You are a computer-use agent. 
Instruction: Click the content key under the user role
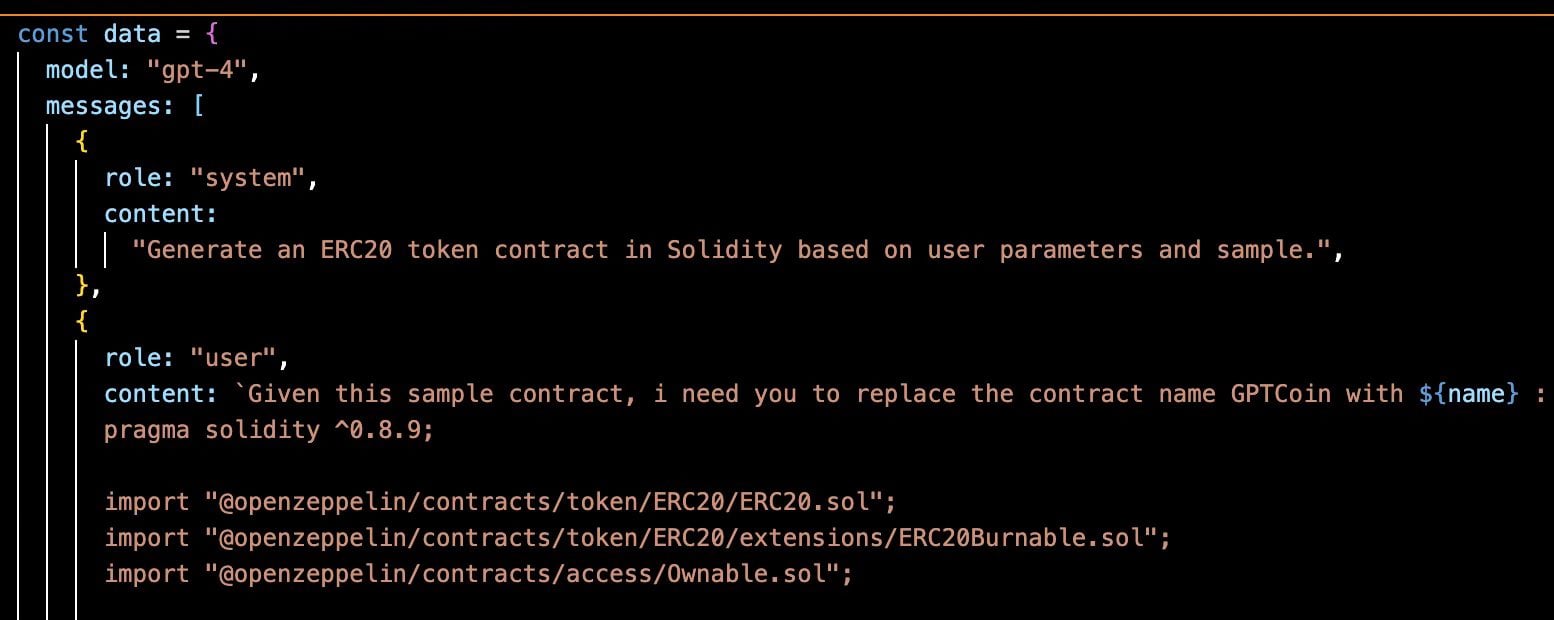pyautogui.click(x=160, y=394)
